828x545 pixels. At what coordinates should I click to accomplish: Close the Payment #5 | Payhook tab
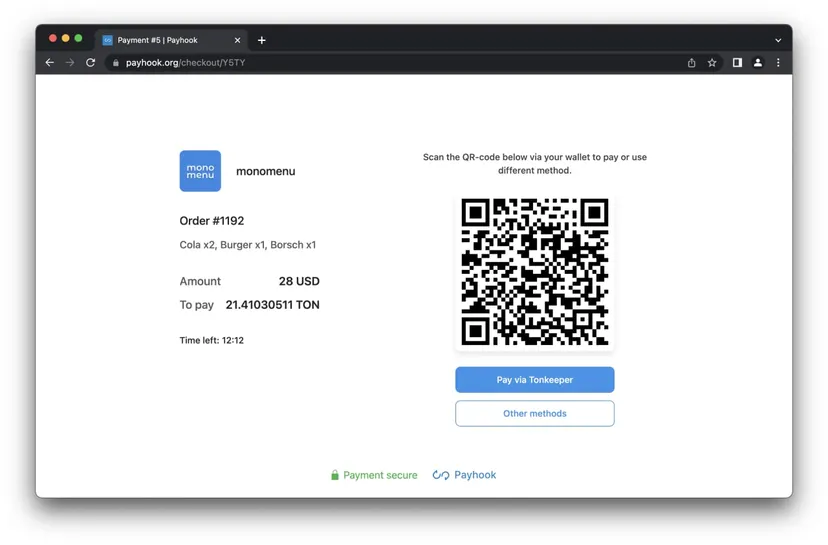pos(237,40)
